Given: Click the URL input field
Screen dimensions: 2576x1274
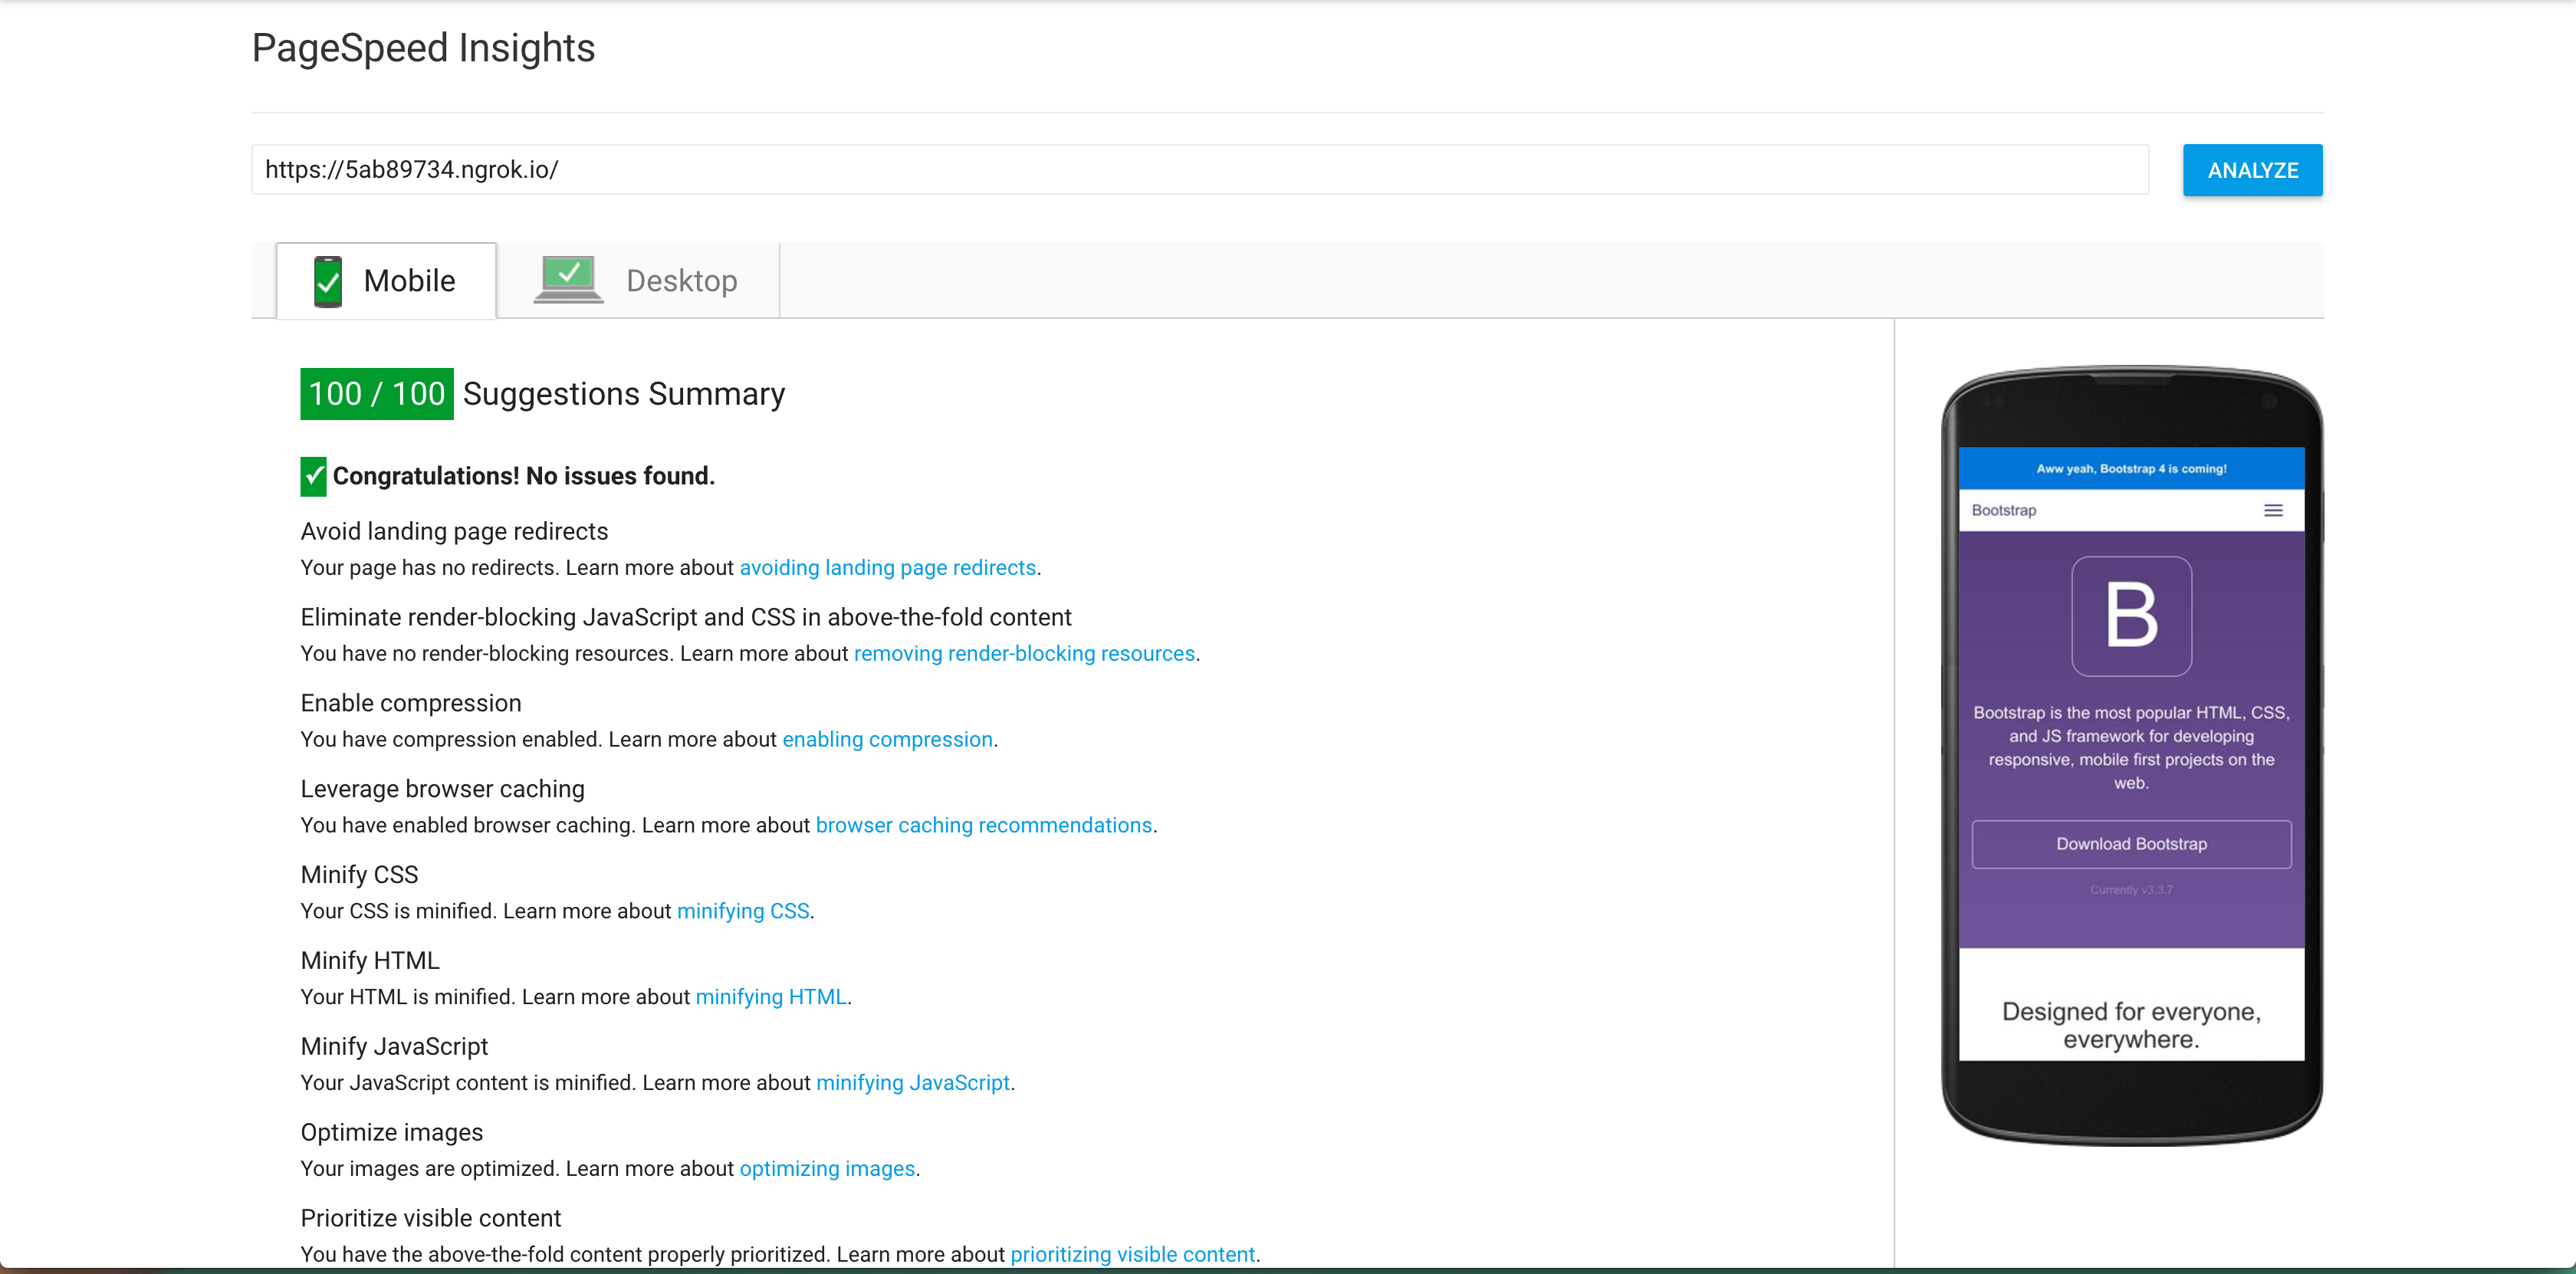Looking at the screenshot, I should (1199, 170).
